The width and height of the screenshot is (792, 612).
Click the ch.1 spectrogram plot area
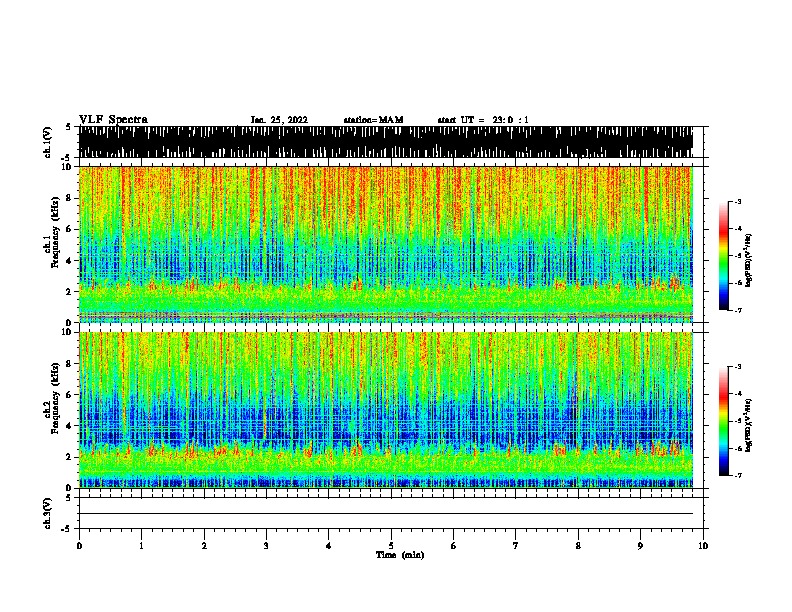386,244
